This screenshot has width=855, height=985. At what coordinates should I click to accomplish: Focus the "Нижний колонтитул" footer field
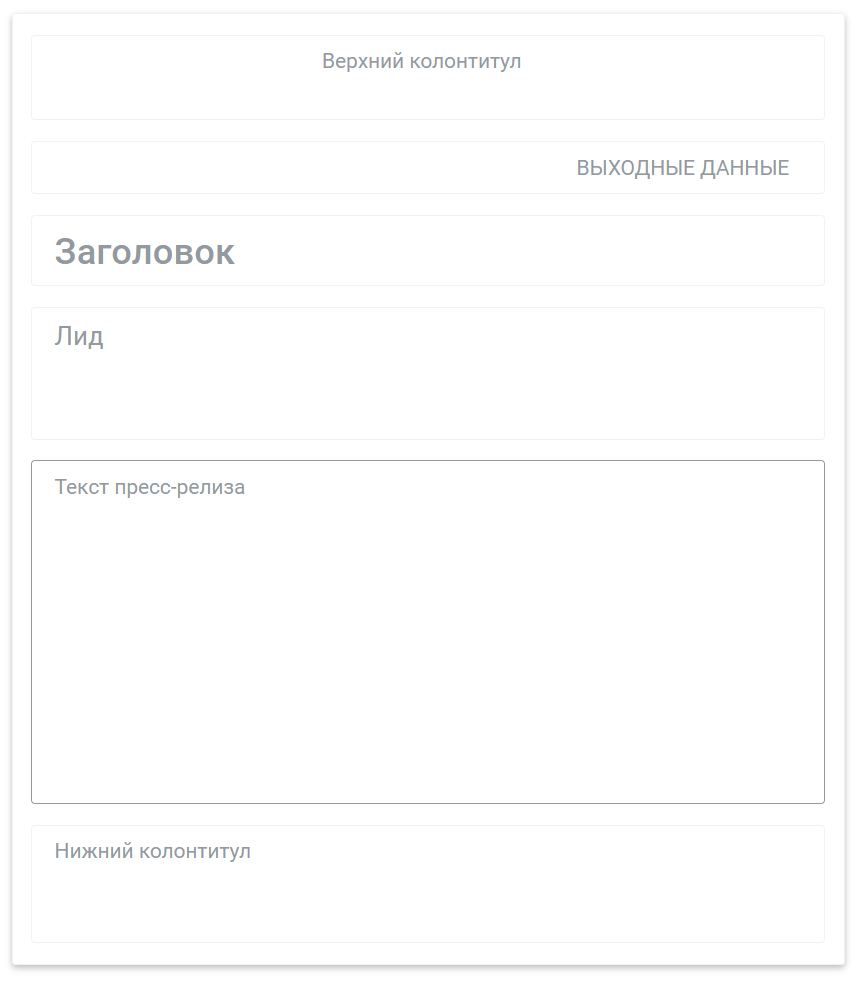point(427,883)
